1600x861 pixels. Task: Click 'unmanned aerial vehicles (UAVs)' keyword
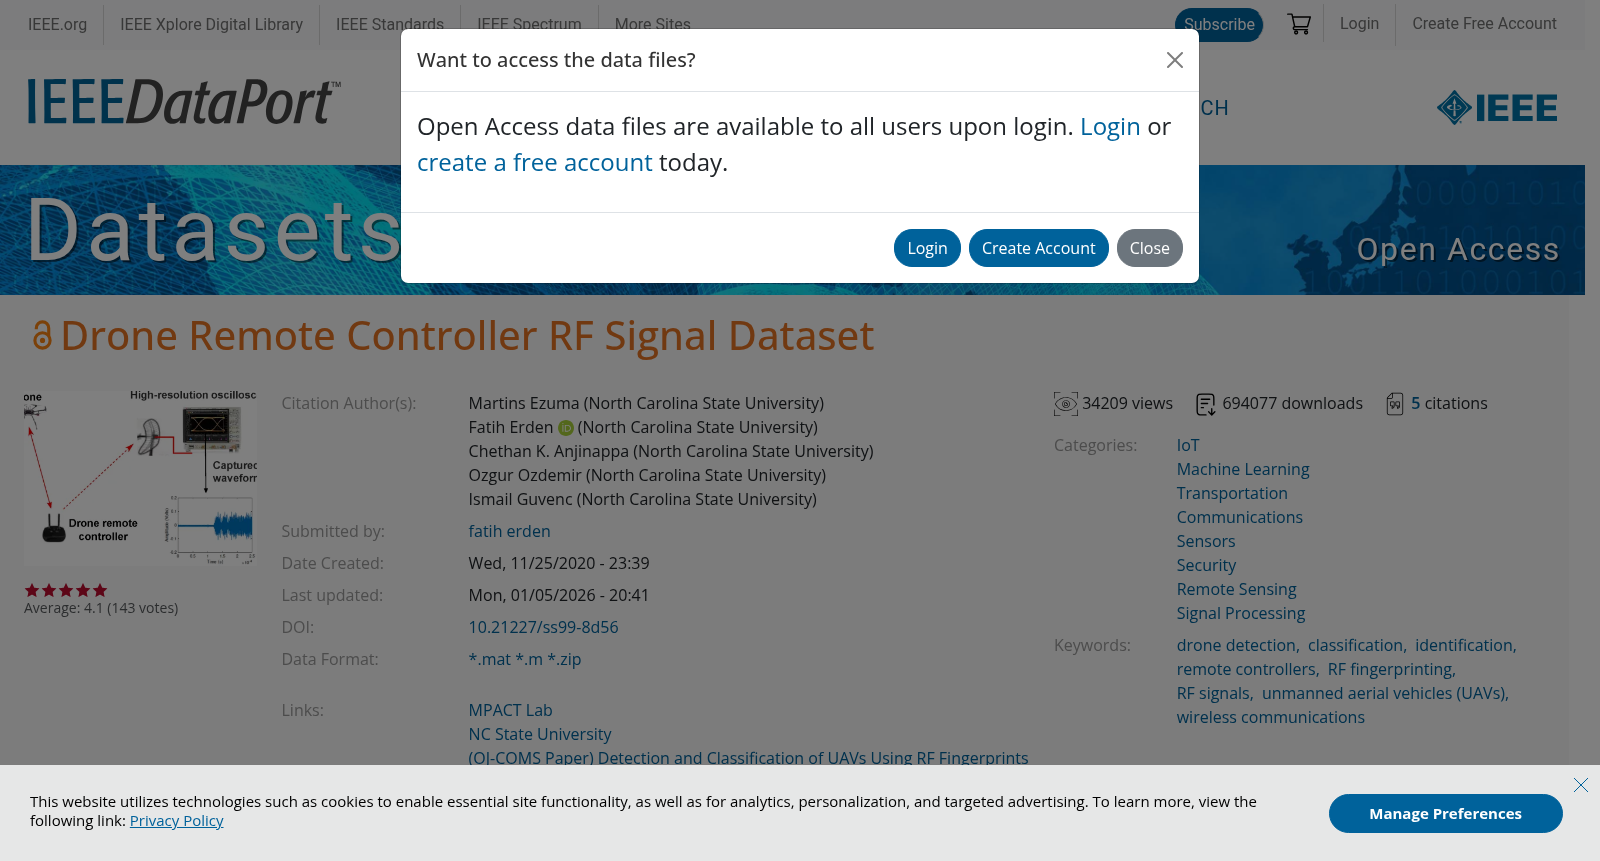[x=1383, y=694]
